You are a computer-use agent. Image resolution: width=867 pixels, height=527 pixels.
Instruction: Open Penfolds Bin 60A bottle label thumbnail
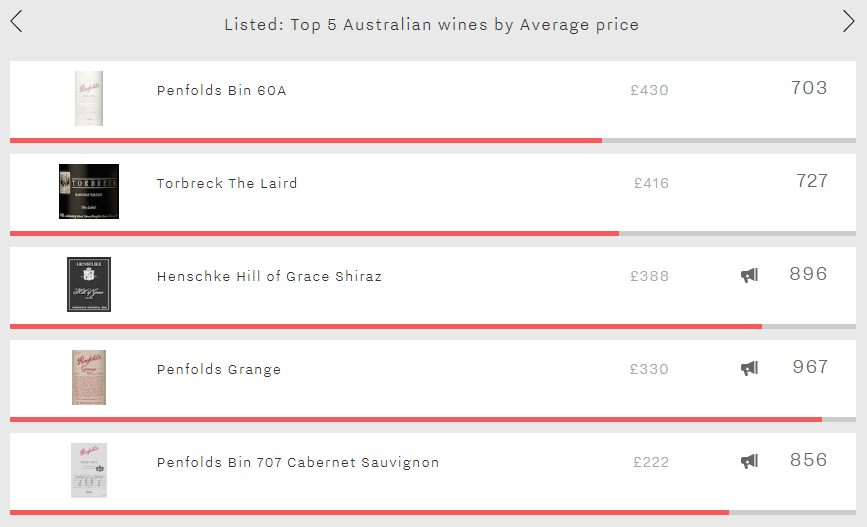coord(89,98)
